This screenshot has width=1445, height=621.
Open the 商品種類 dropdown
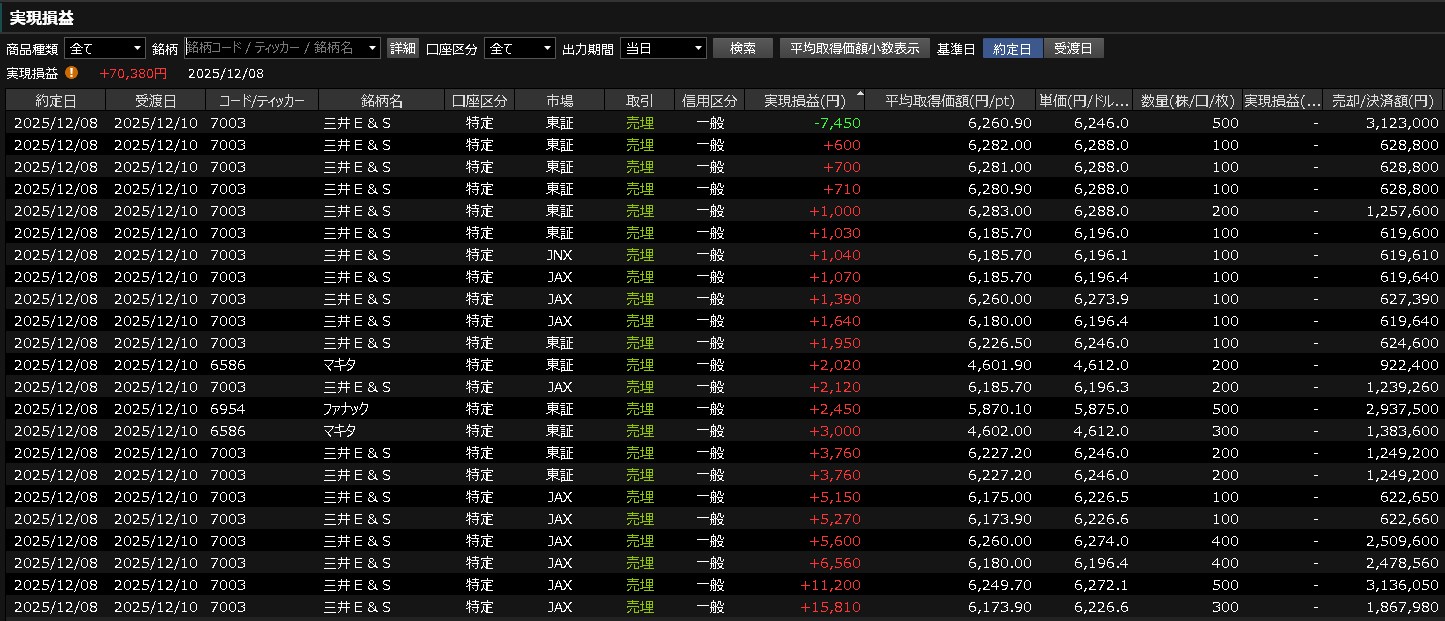click(105, 48)
